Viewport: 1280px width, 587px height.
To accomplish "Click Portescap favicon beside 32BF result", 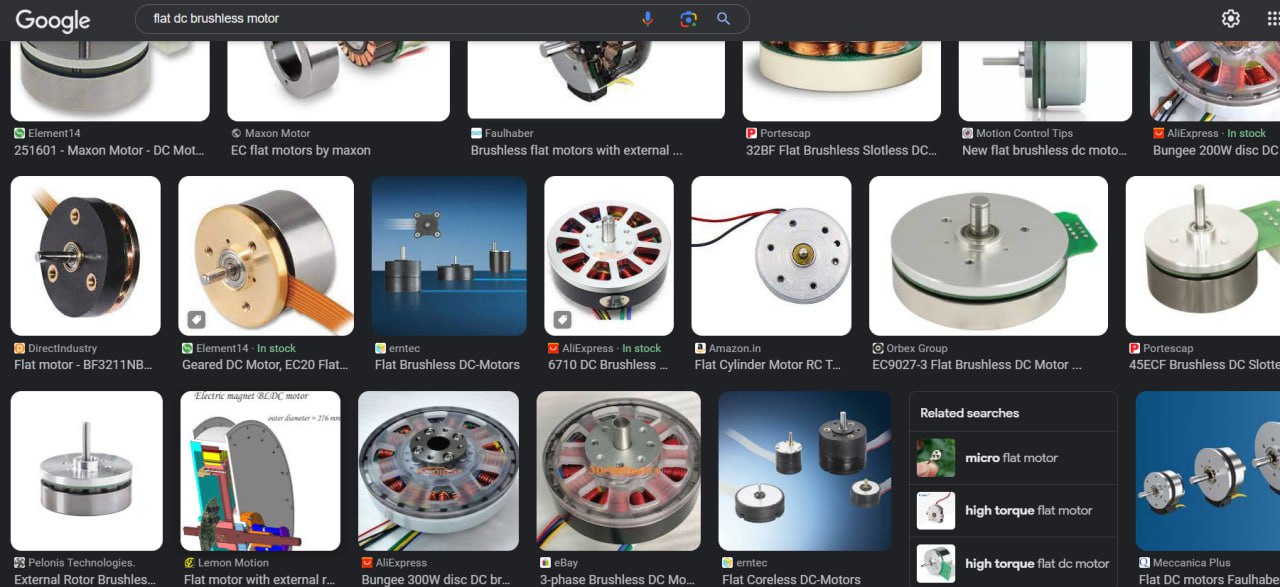I will [751, 133].
